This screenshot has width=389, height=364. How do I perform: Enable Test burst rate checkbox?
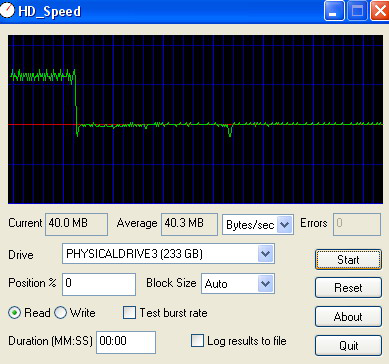(129, 313)
